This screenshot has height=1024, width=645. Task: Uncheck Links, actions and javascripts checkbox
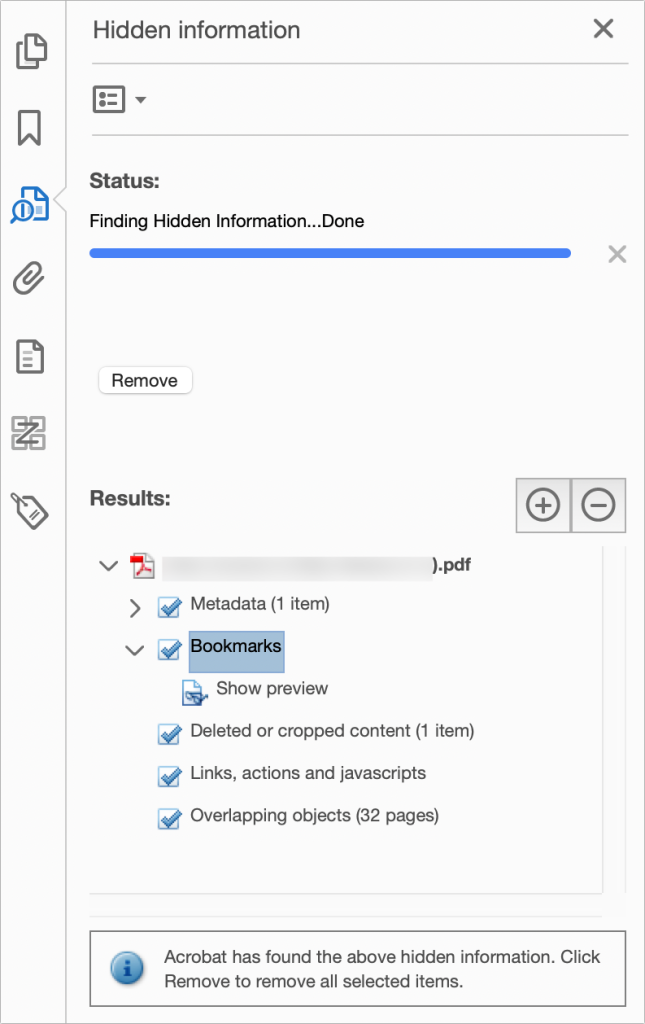click(x=170, y=776)
